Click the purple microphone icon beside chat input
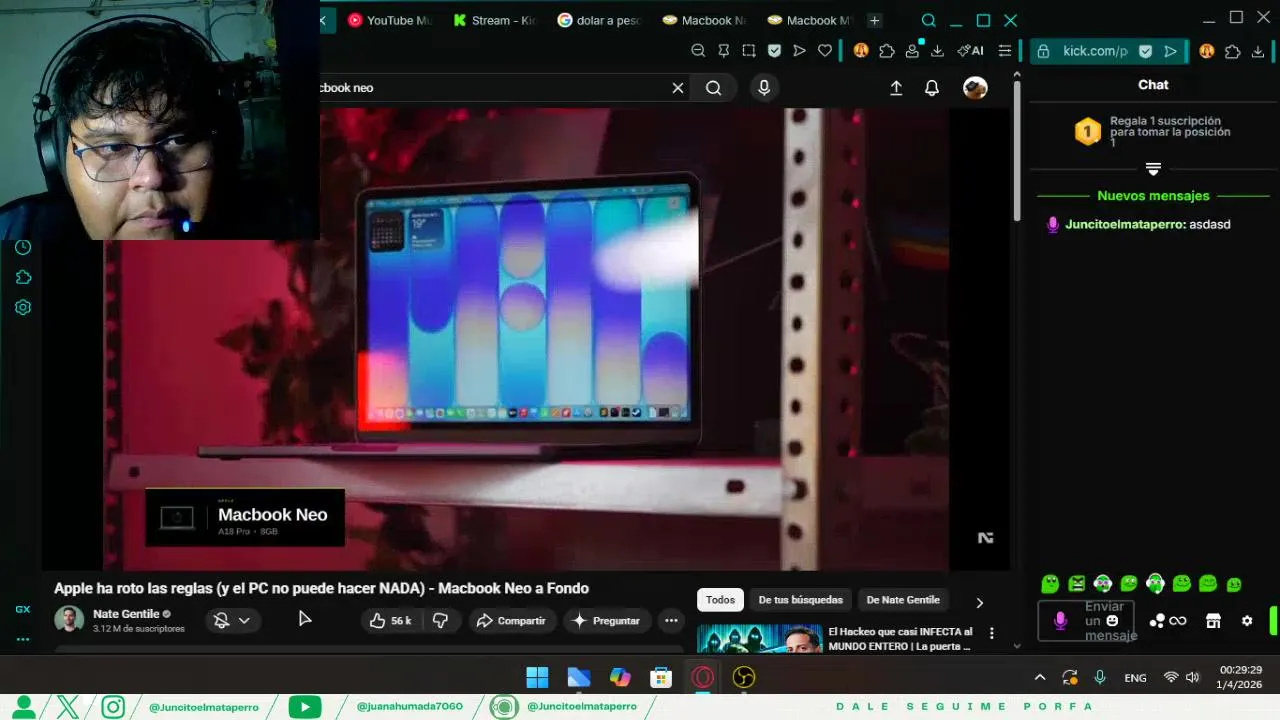Viewport: 1280px width, 720px height. (1061, 621)
